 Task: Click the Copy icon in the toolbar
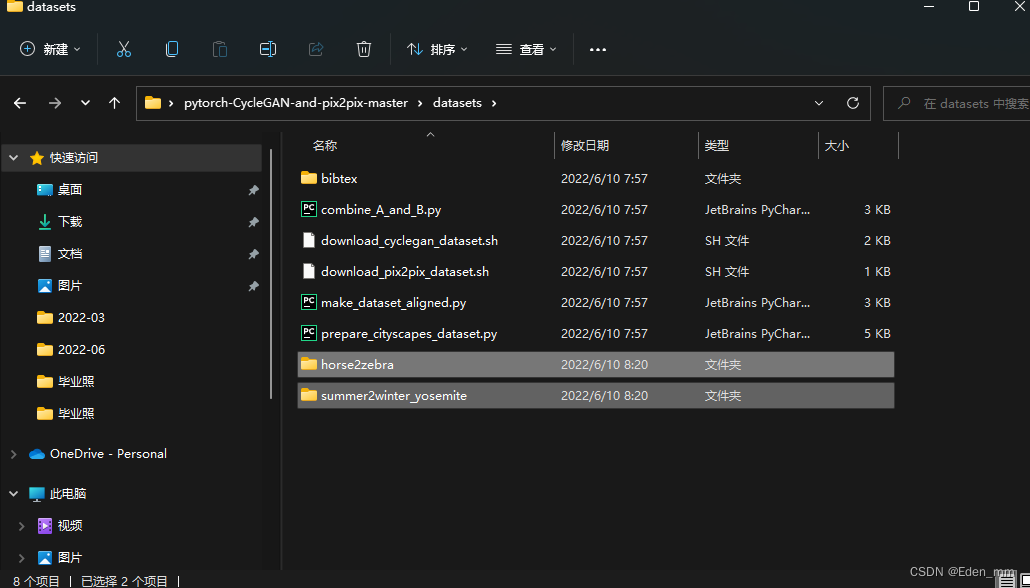171,48
